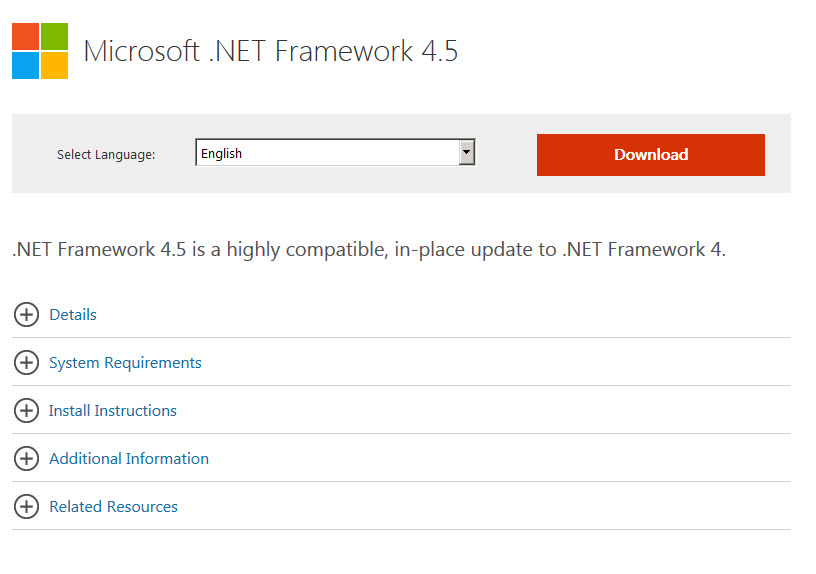Open the language dropdown arrow
The width and height of the screenshot is (816, 574).
(467, 152)
